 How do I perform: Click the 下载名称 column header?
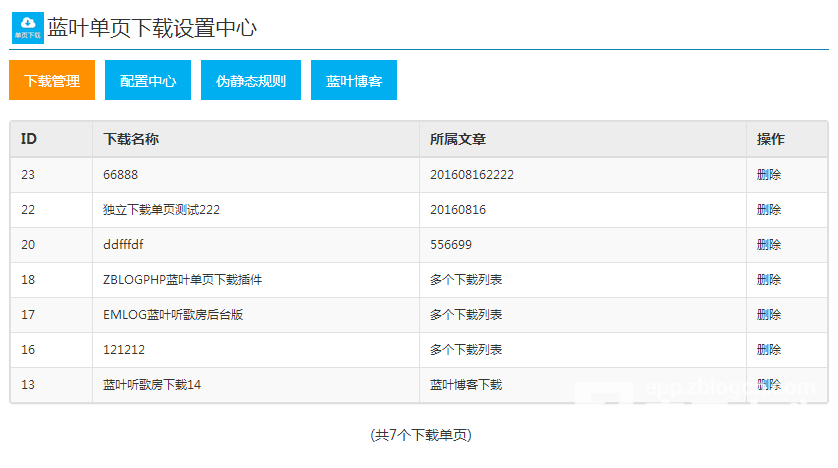click(131, 139)
